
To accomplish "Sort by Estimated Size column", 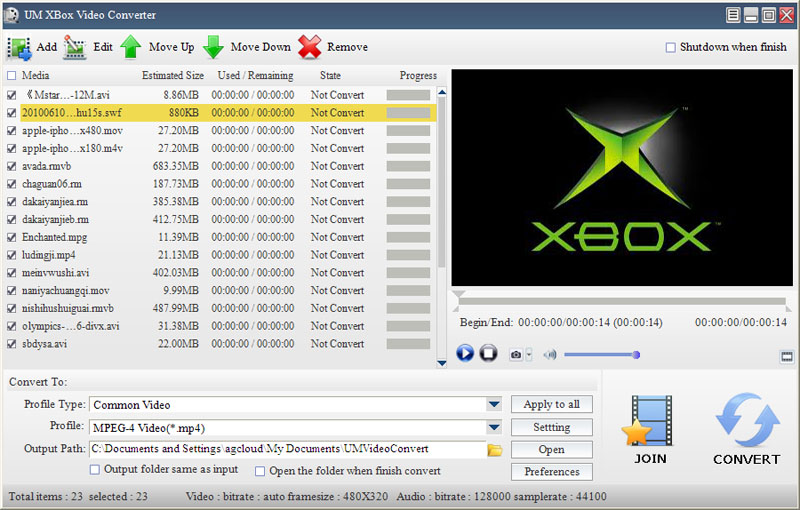I will click(x=172, y=75).
